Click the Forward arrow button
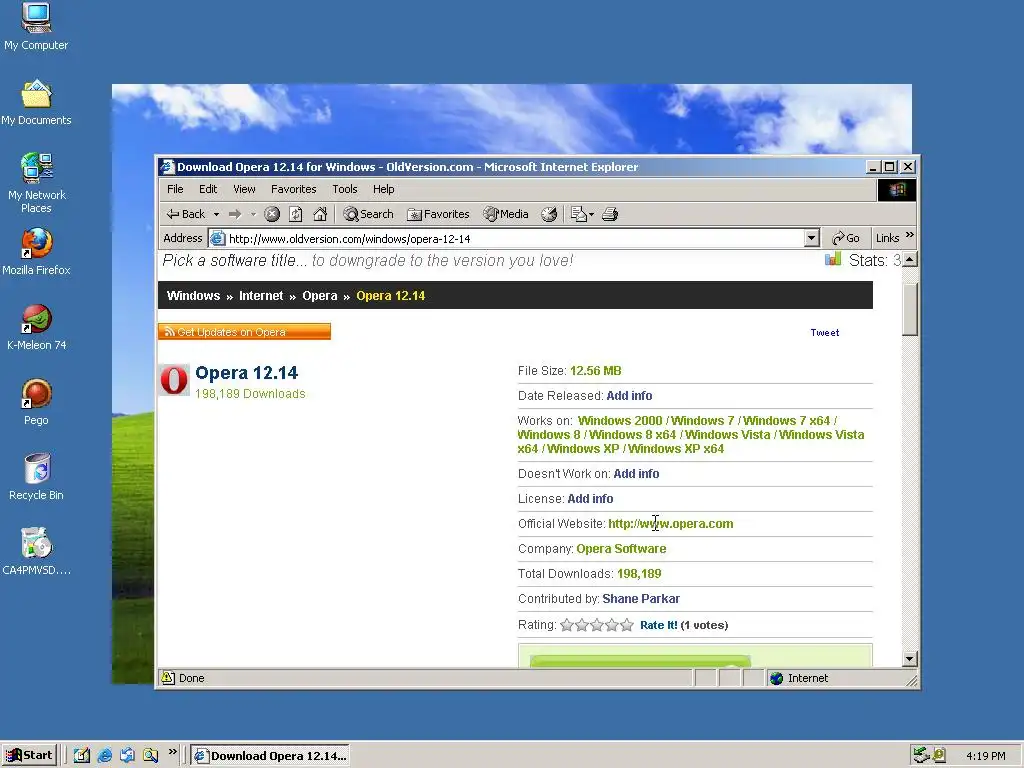This screenshot has height=768, width=1024. click(235, 214)
